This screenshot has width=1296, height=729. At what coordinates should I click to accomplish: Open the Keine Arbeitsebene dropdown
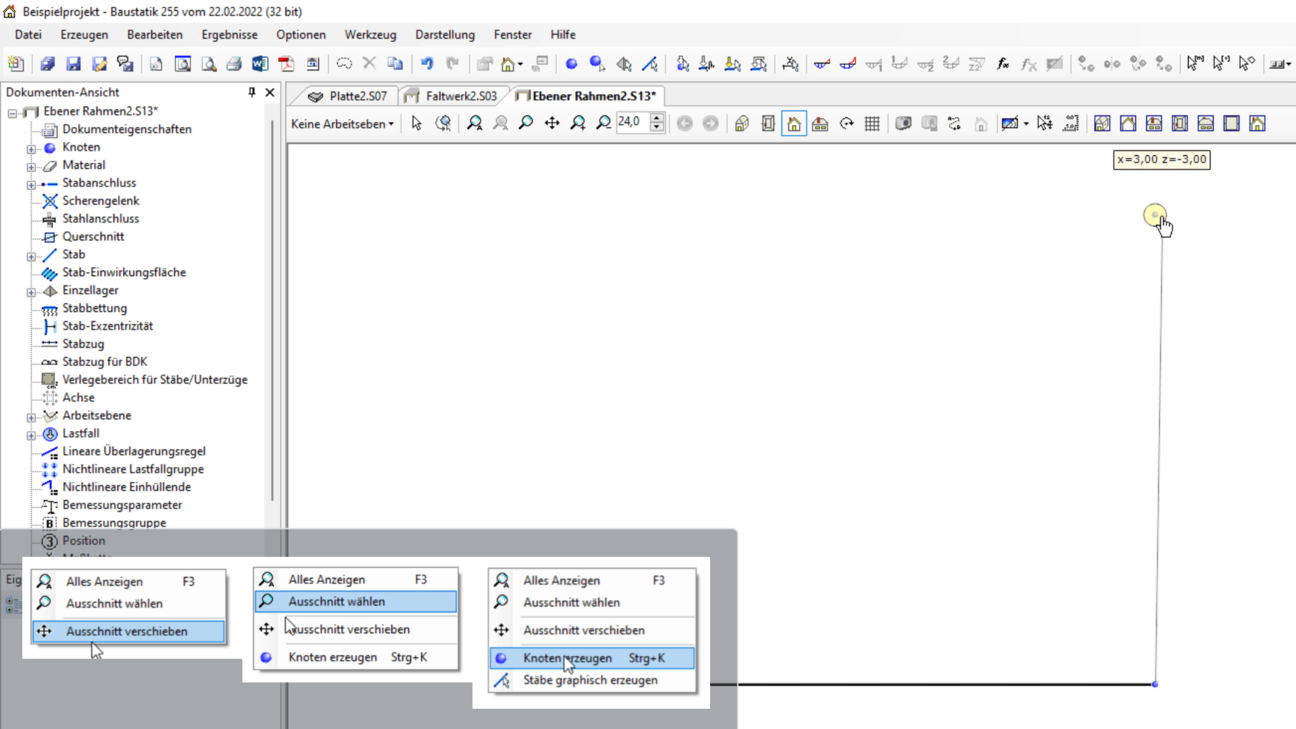click(x=343, y=124)
